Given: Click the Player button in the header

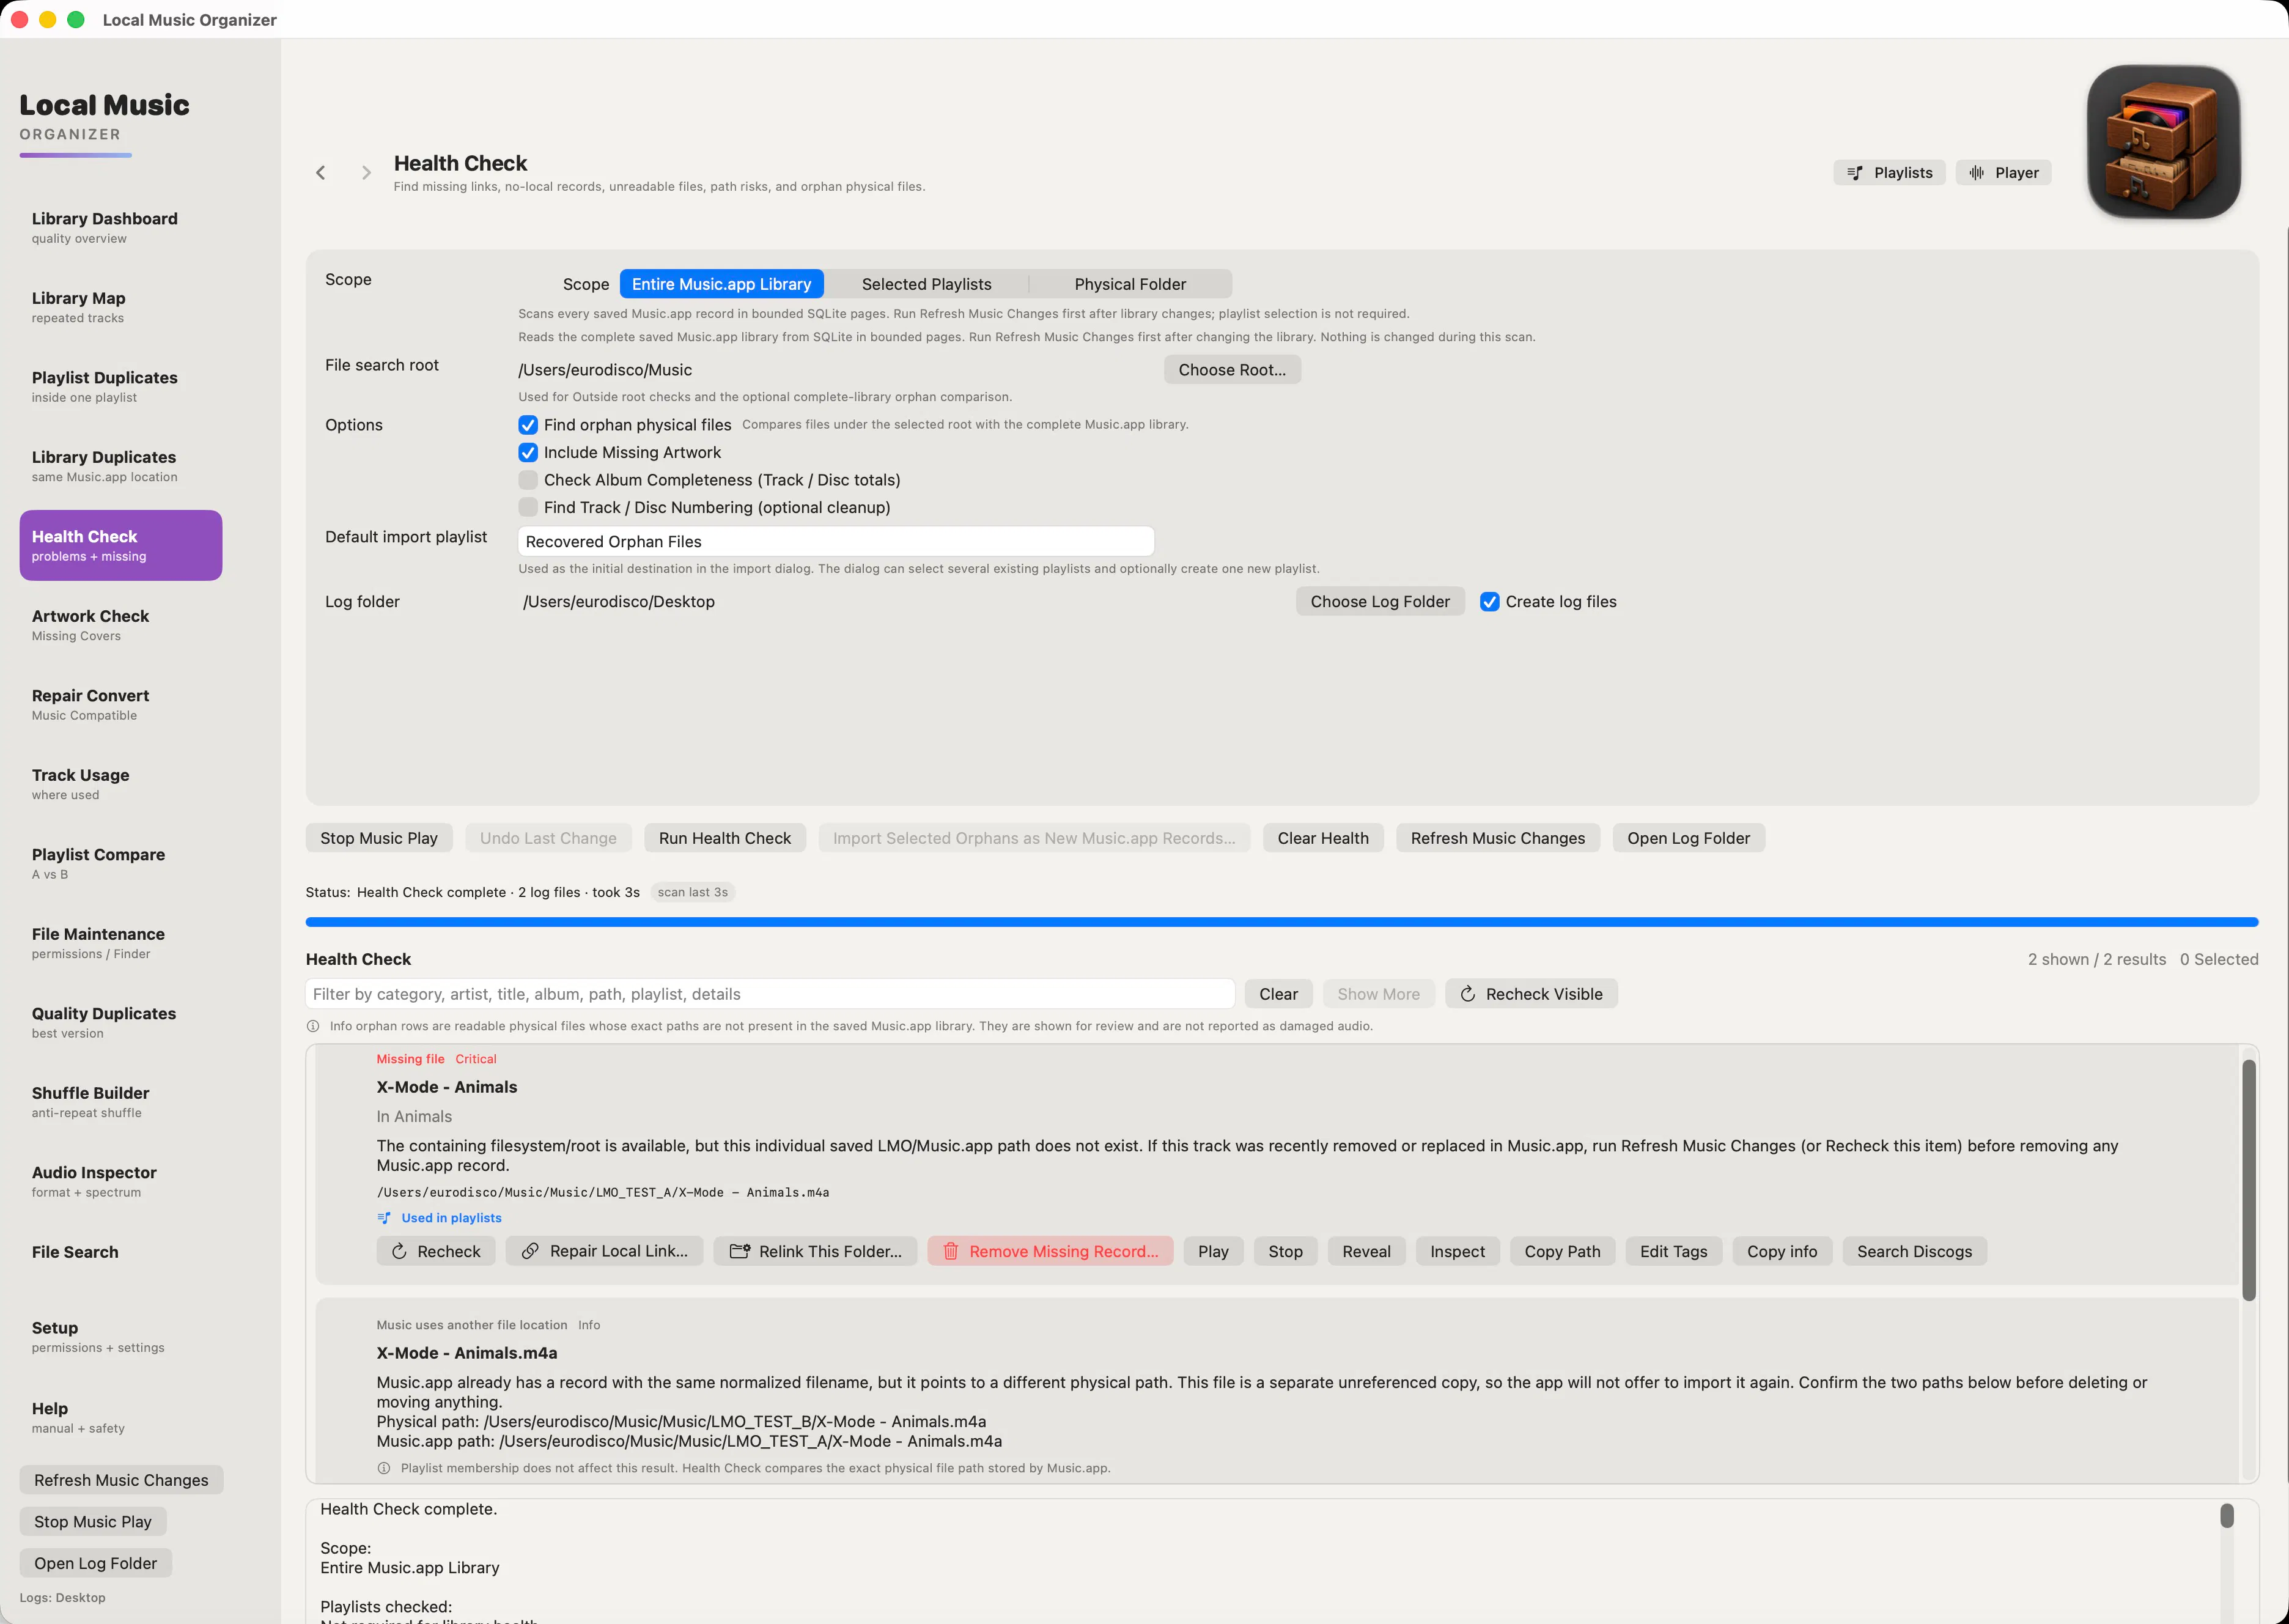Looking at the screenshot, I should [2003, 173].
